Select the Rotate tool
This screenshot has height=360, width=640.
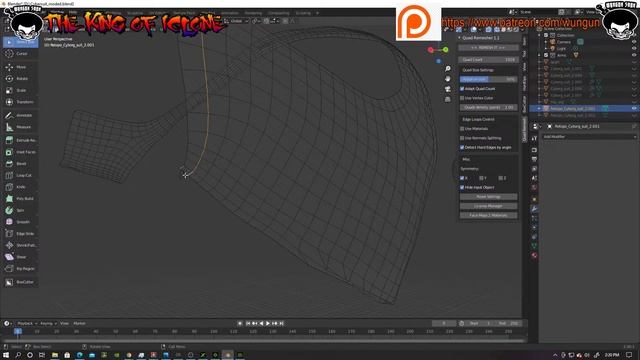click(20, 78)
